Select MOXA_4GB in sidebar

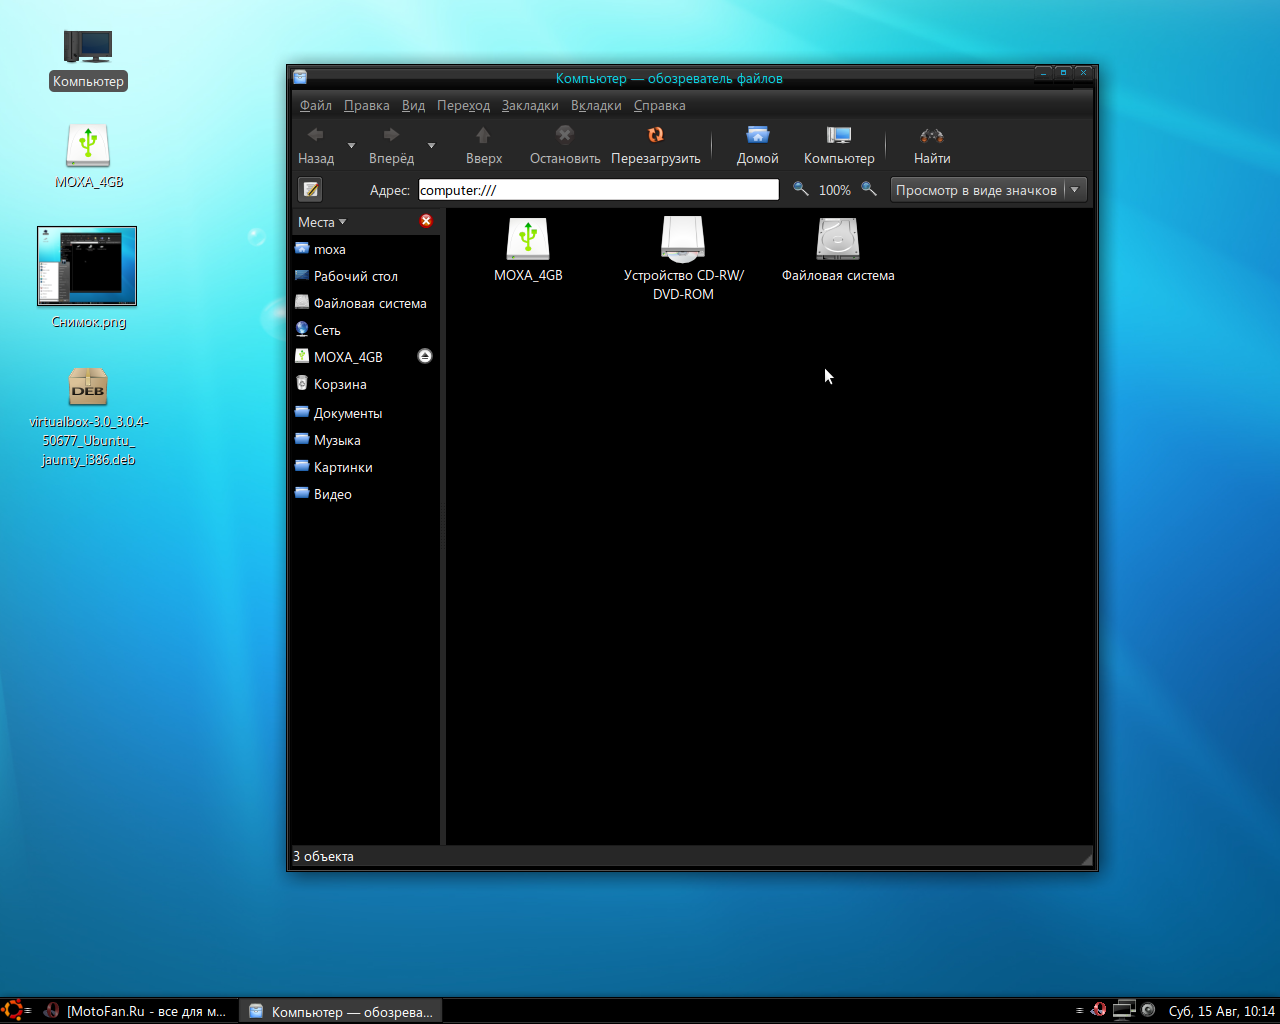(x=365, y=357)
